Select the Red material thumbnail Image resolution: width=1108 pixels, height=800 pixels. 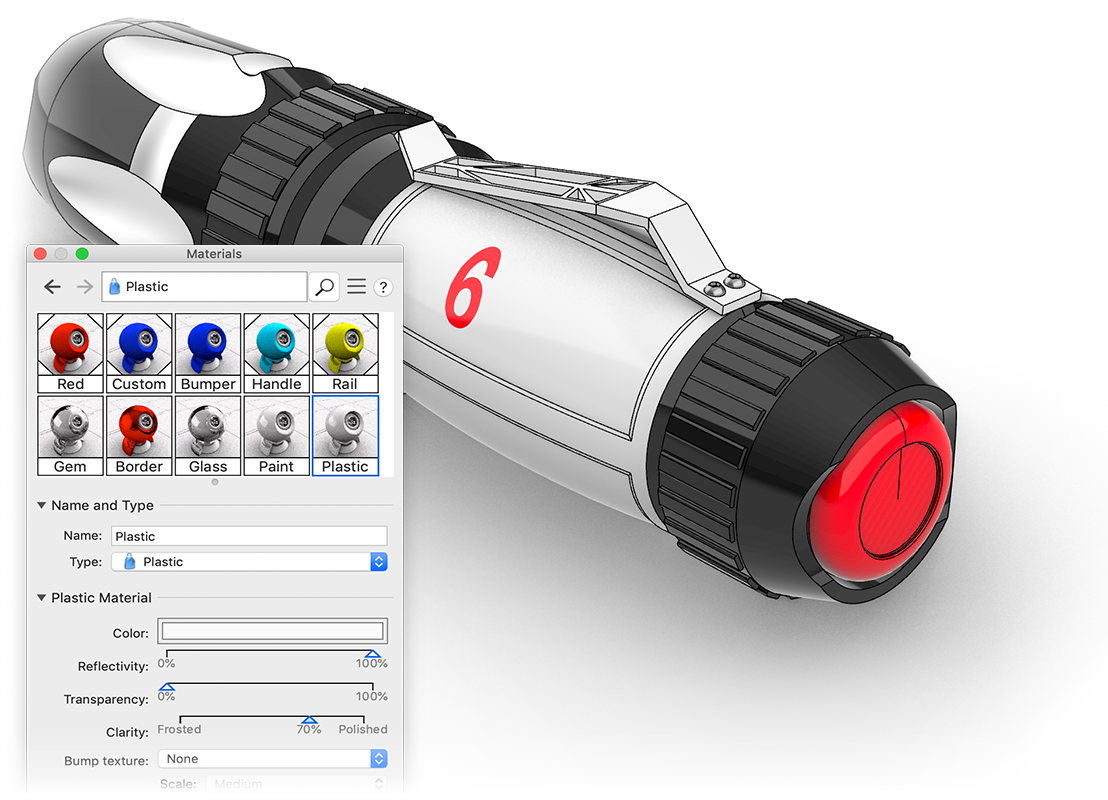point(71,352)
